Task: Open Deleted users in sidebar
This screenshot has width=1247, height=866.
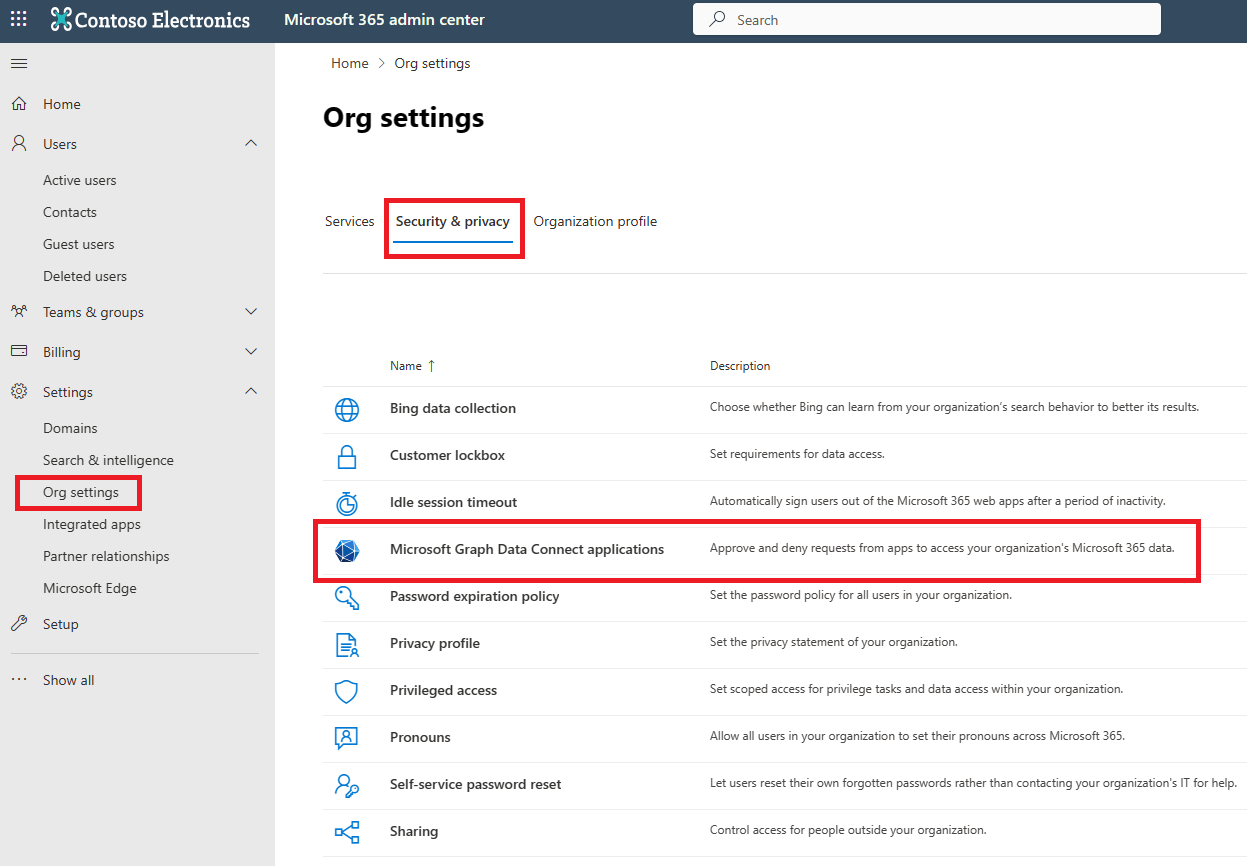Action: (85, 276)
